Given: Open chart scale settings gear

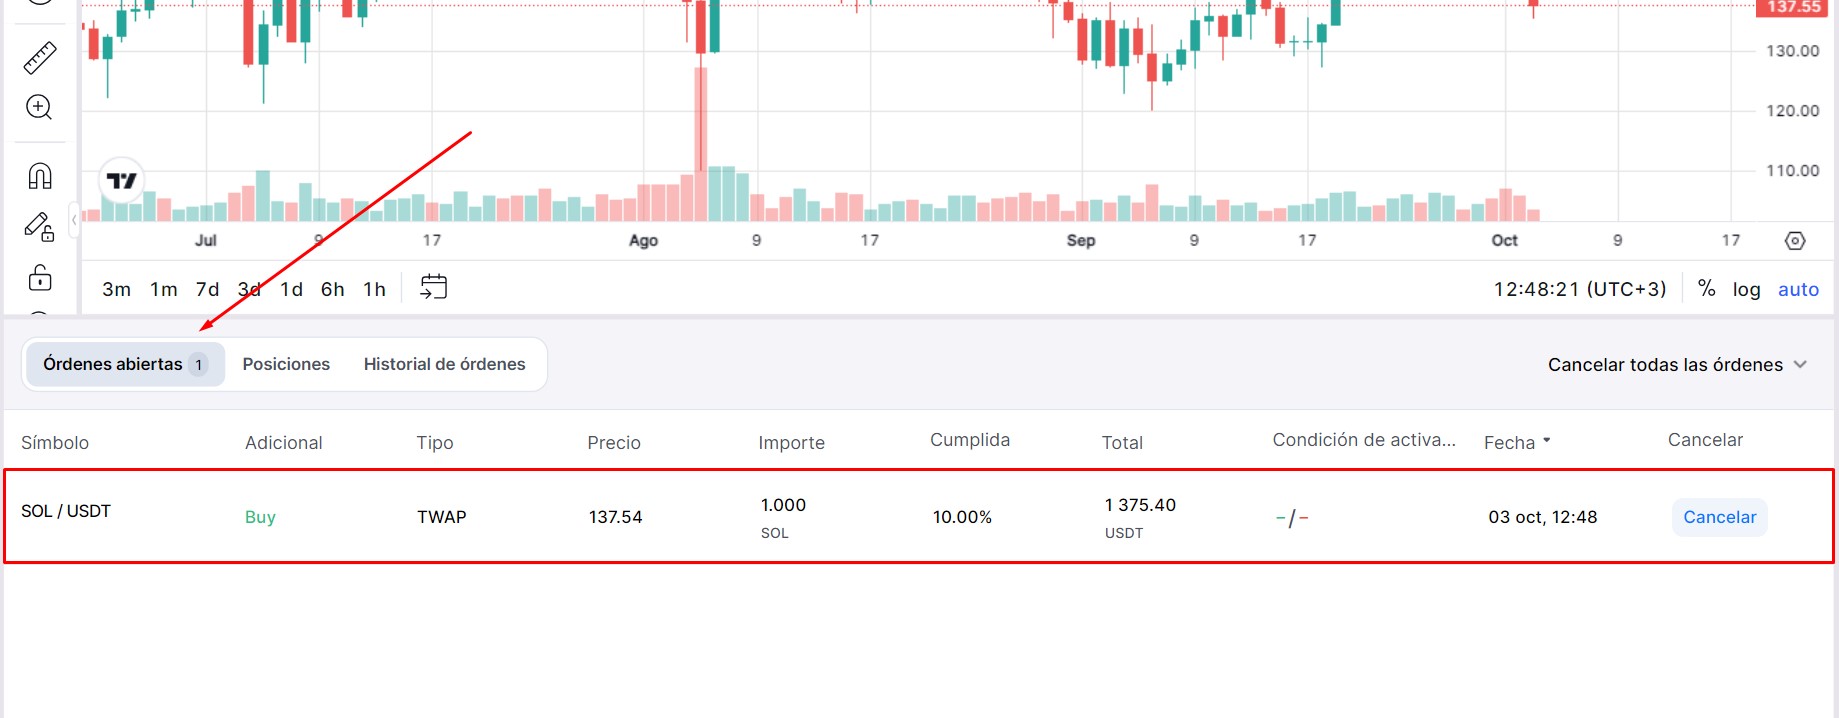Looking at the screenshot, I should click(x=1795, y=241).
